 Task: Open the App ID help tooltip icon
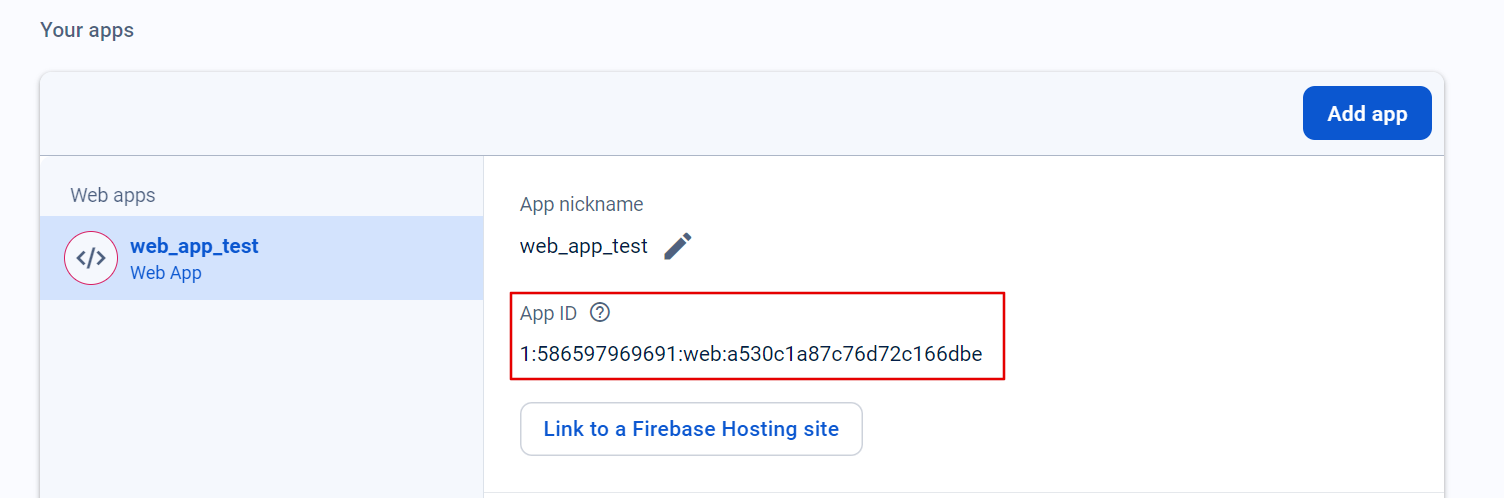click(x=600, y=313)
